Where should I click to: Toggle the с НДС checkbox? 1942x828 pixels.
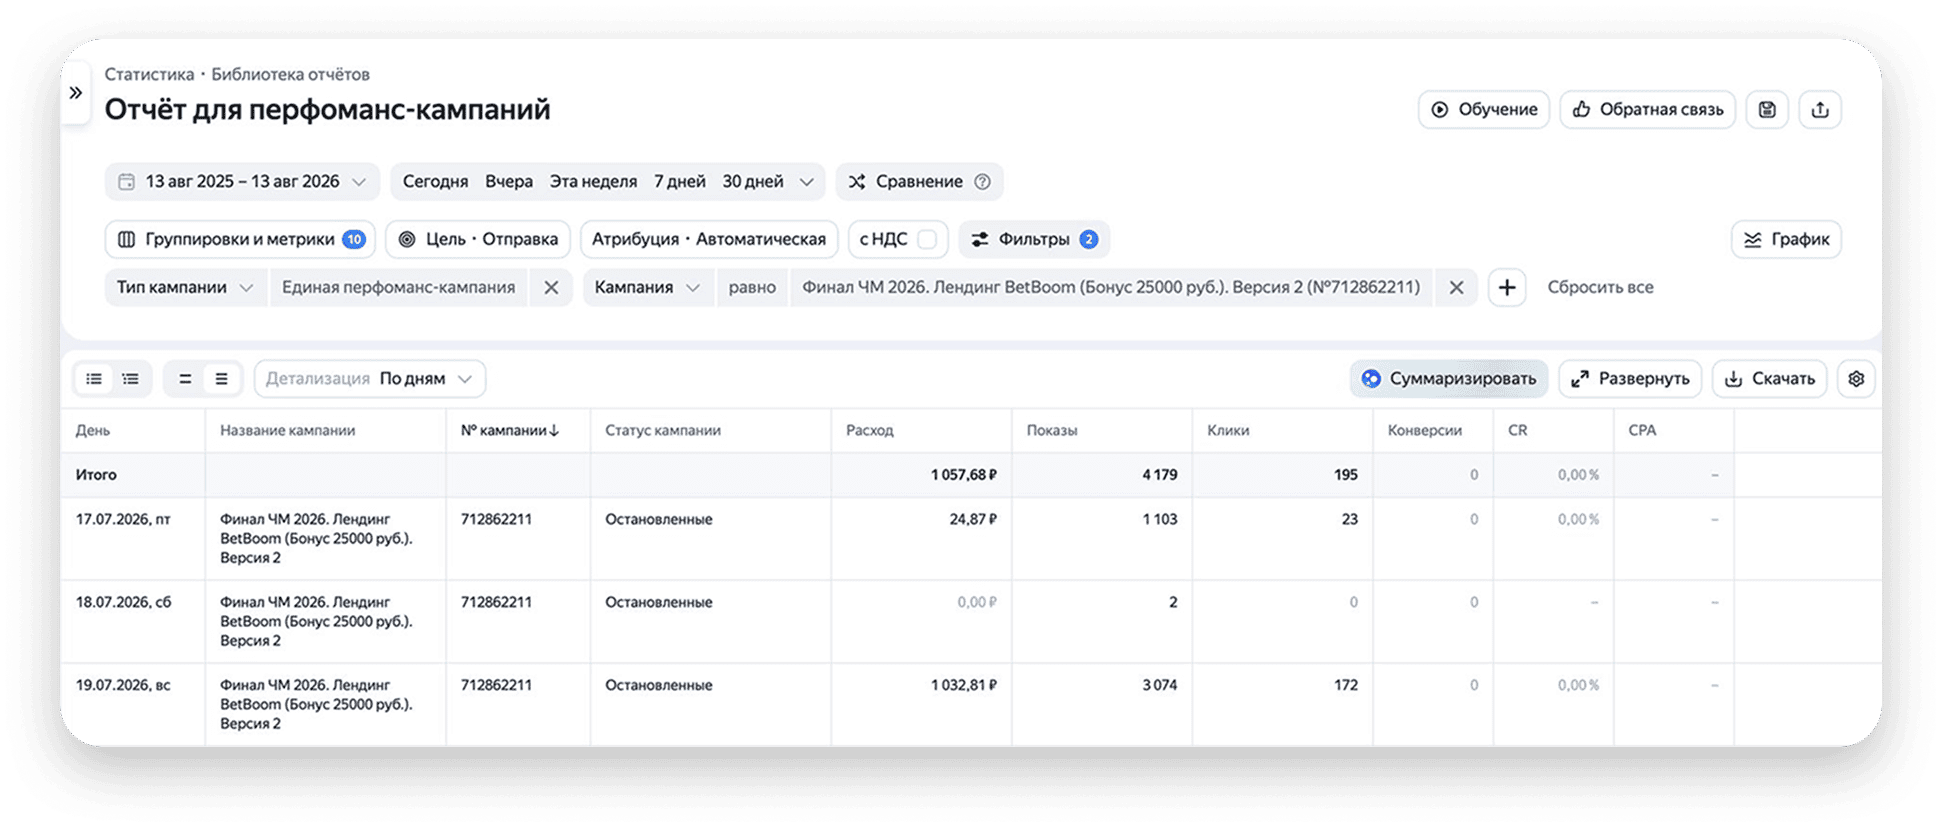click(x=927, y=240)
